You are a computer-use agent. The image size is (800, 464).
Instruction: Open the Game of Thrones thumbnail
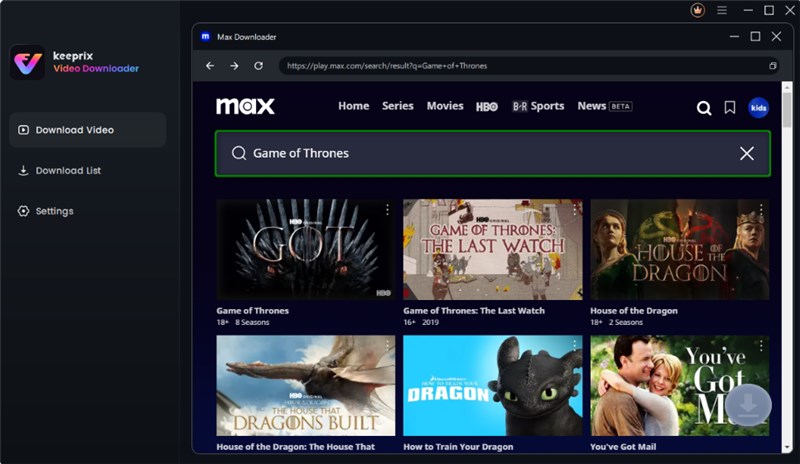coord(306,249)
